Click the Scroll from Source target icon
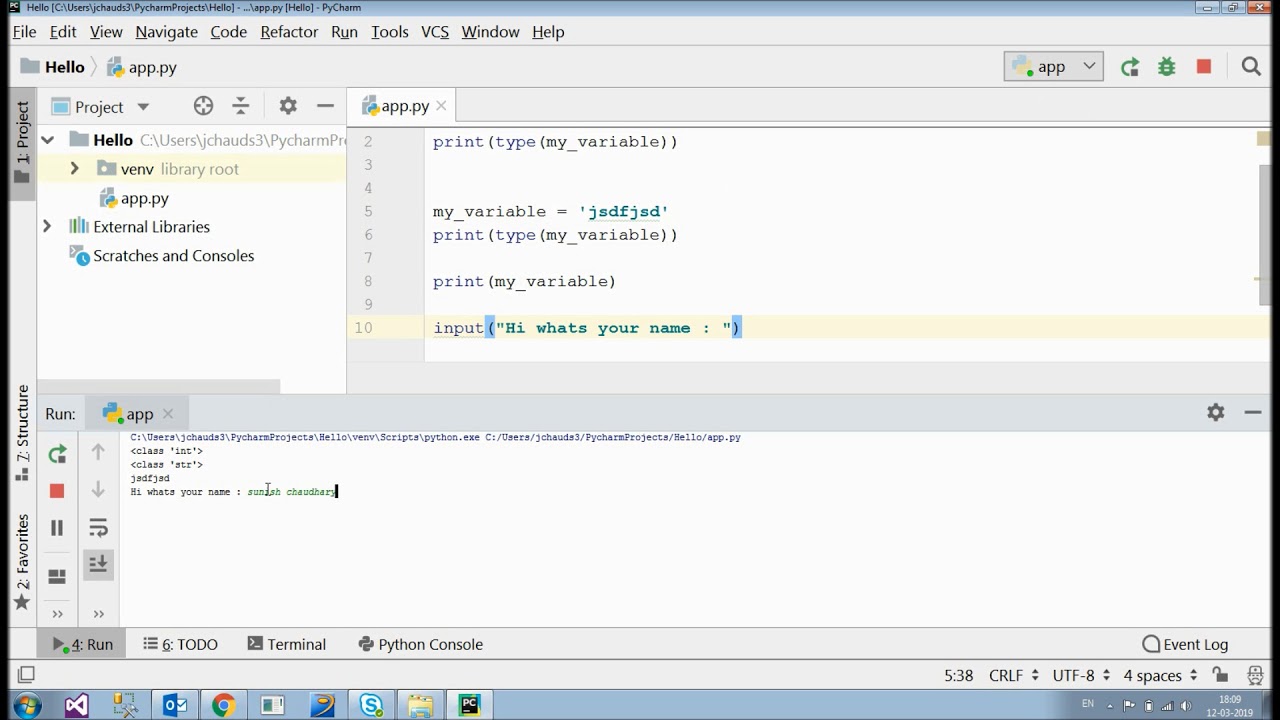The image size is (1280, 720). (x=203, y=106)
